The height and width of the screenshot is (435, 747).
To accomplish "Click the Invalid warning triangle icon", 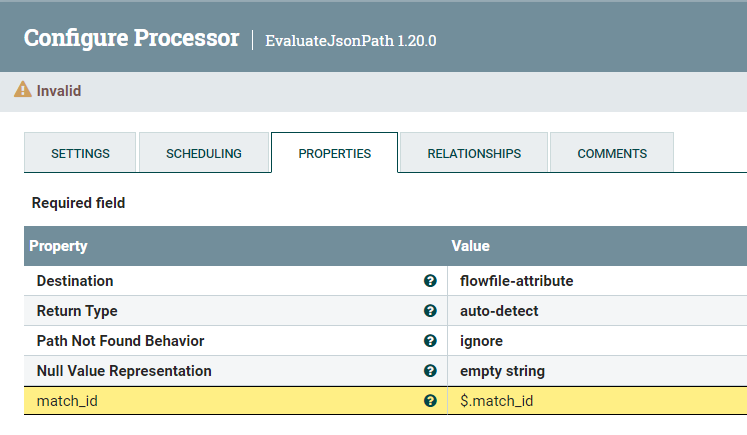I will click(x=23, y=90).
